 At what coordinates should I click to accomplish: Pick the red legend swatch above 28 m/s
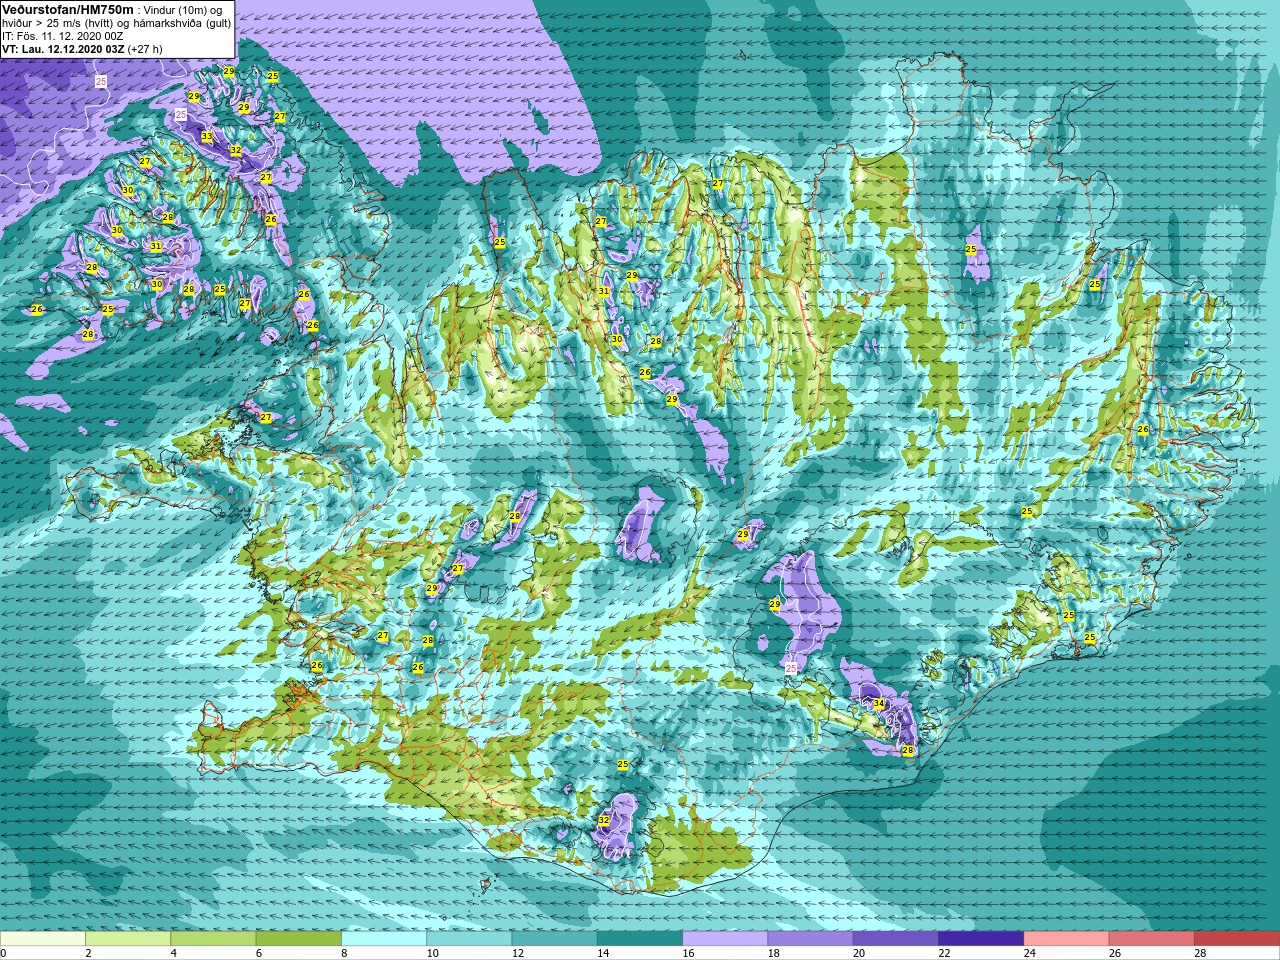(1237, 939)
